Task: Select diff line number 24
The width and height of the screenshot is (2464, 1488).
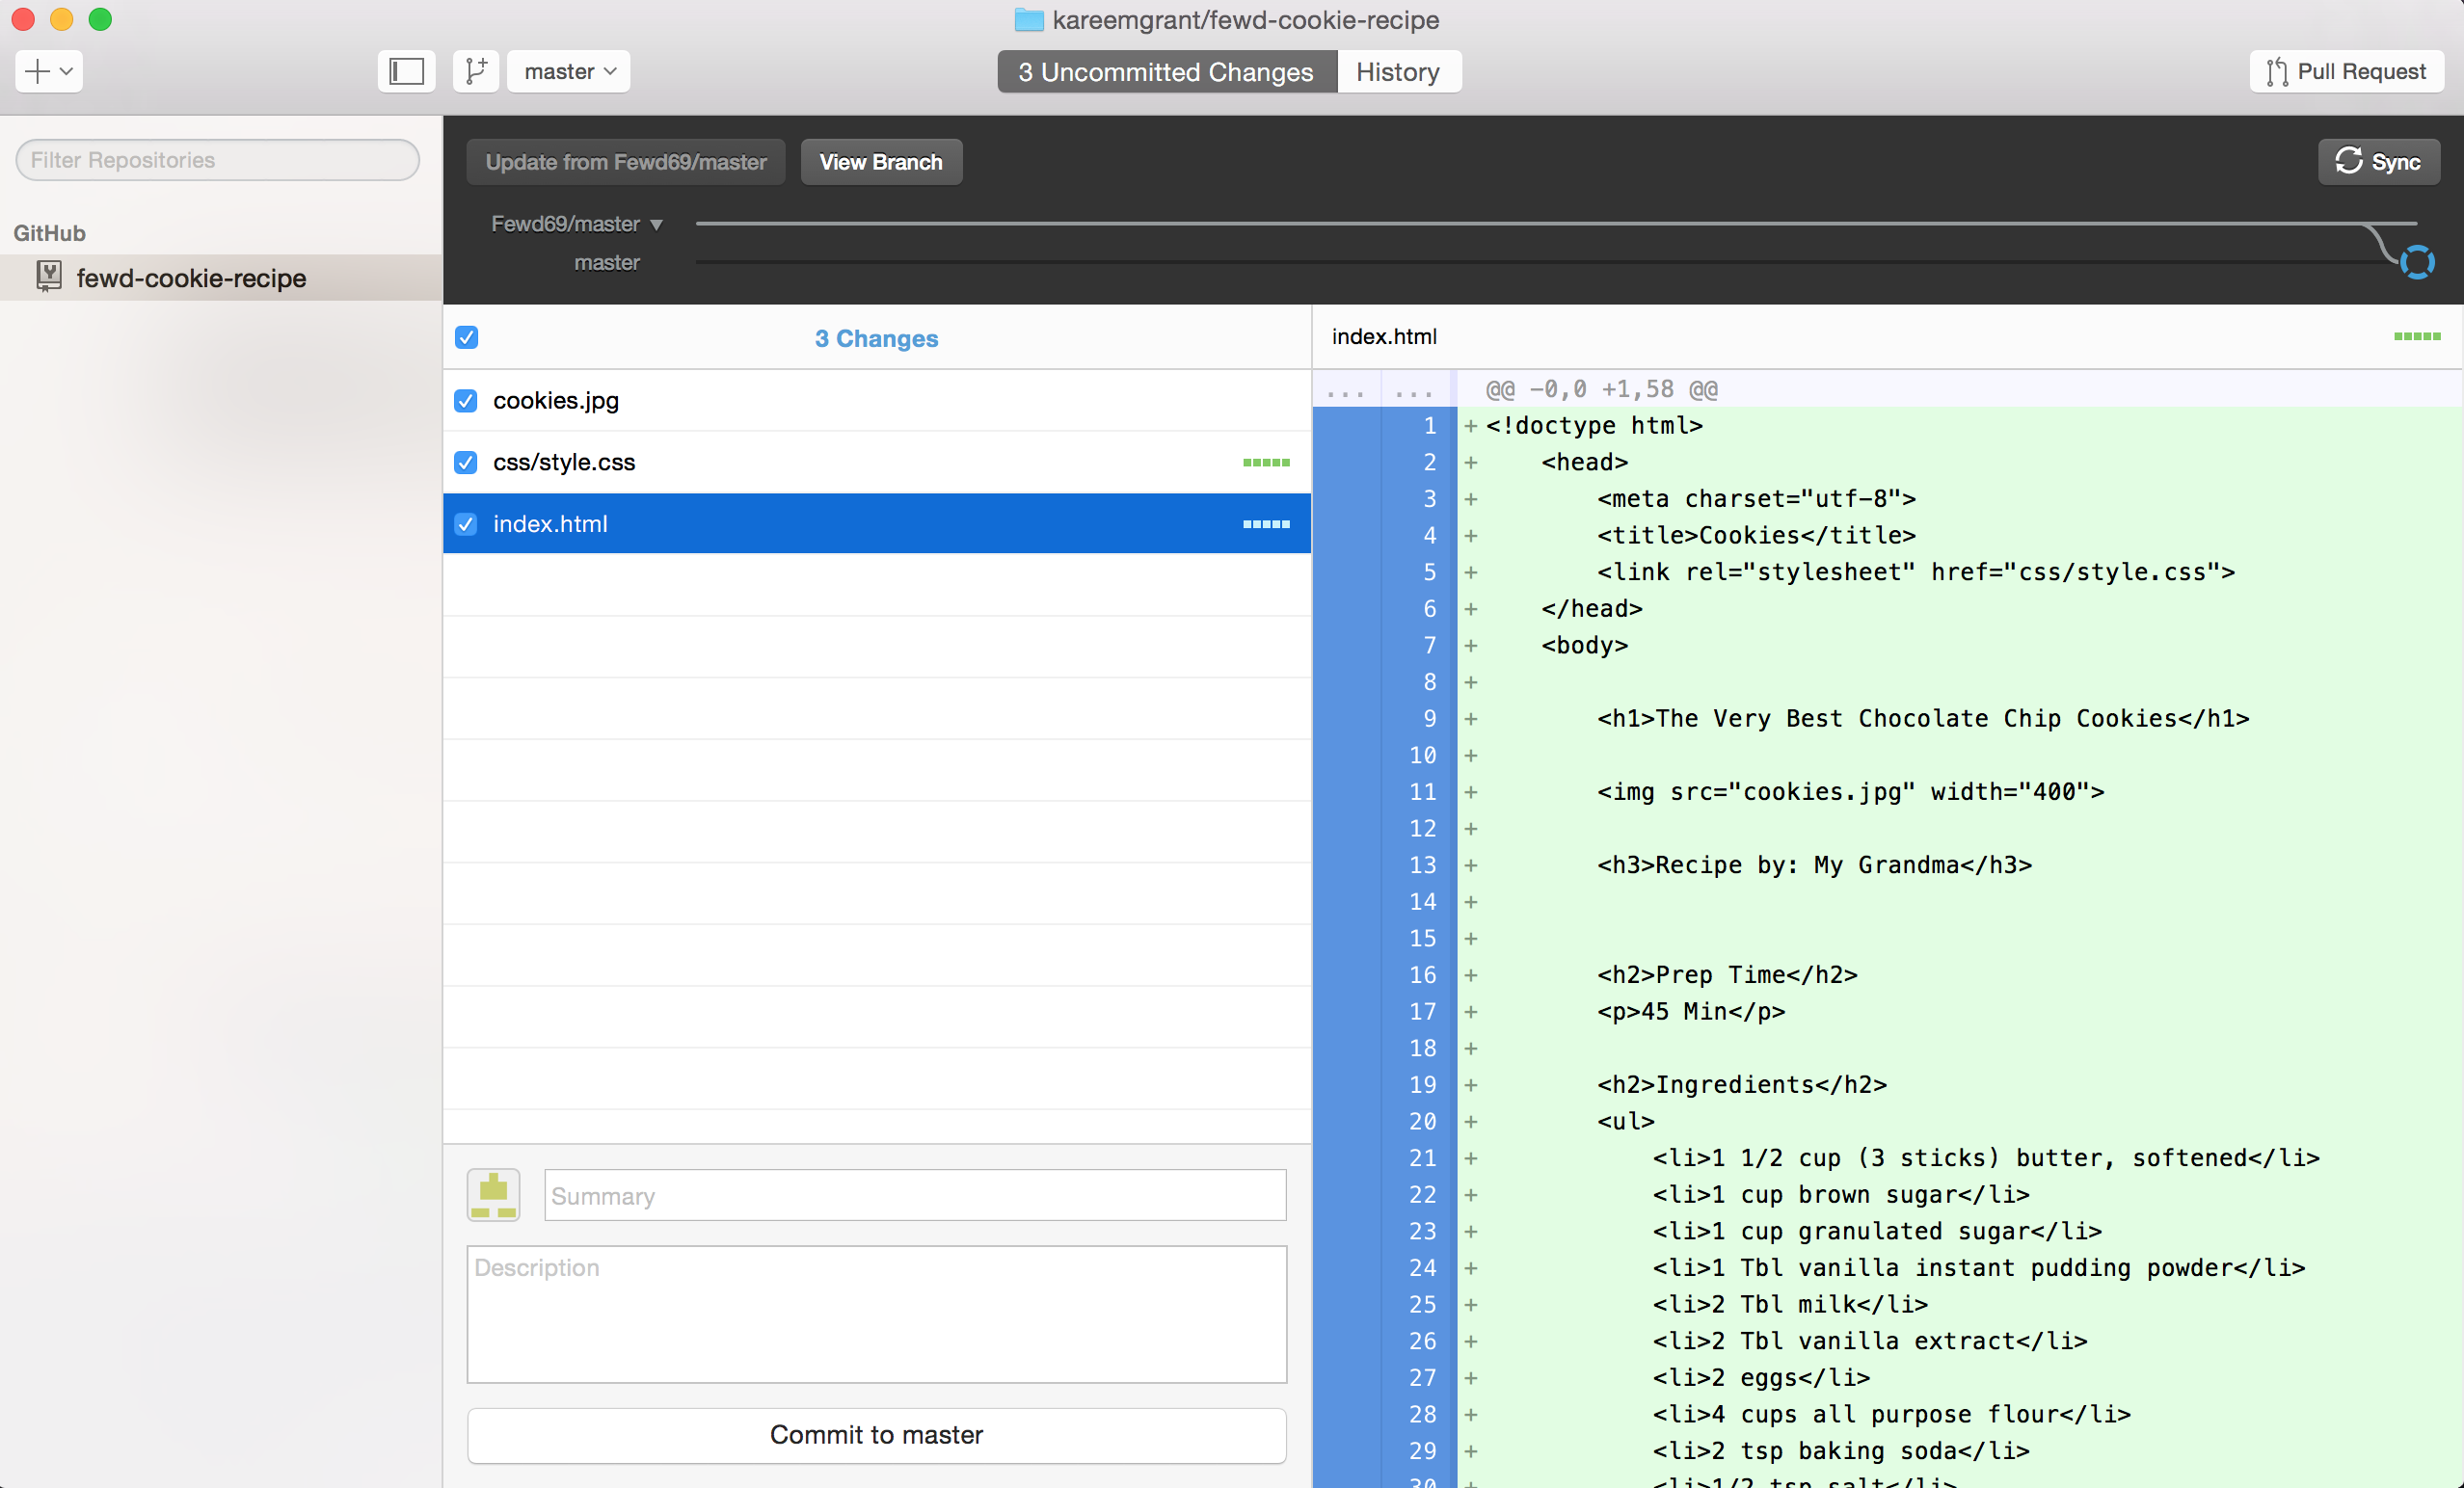Action: click(x=1422, y=1268)
